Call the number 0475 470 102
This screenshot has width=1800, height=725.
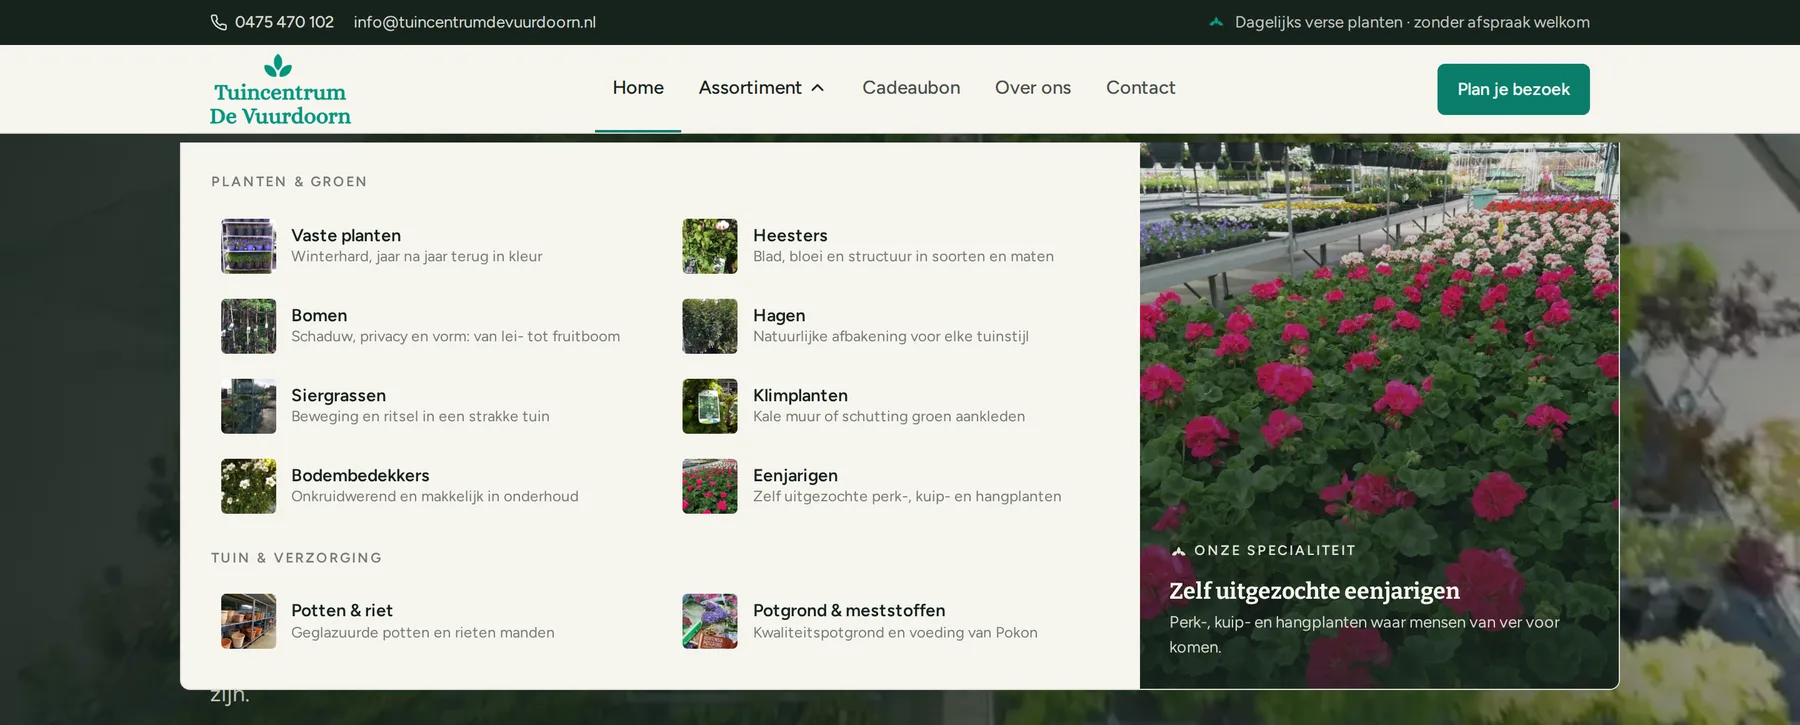pos(284,22)
